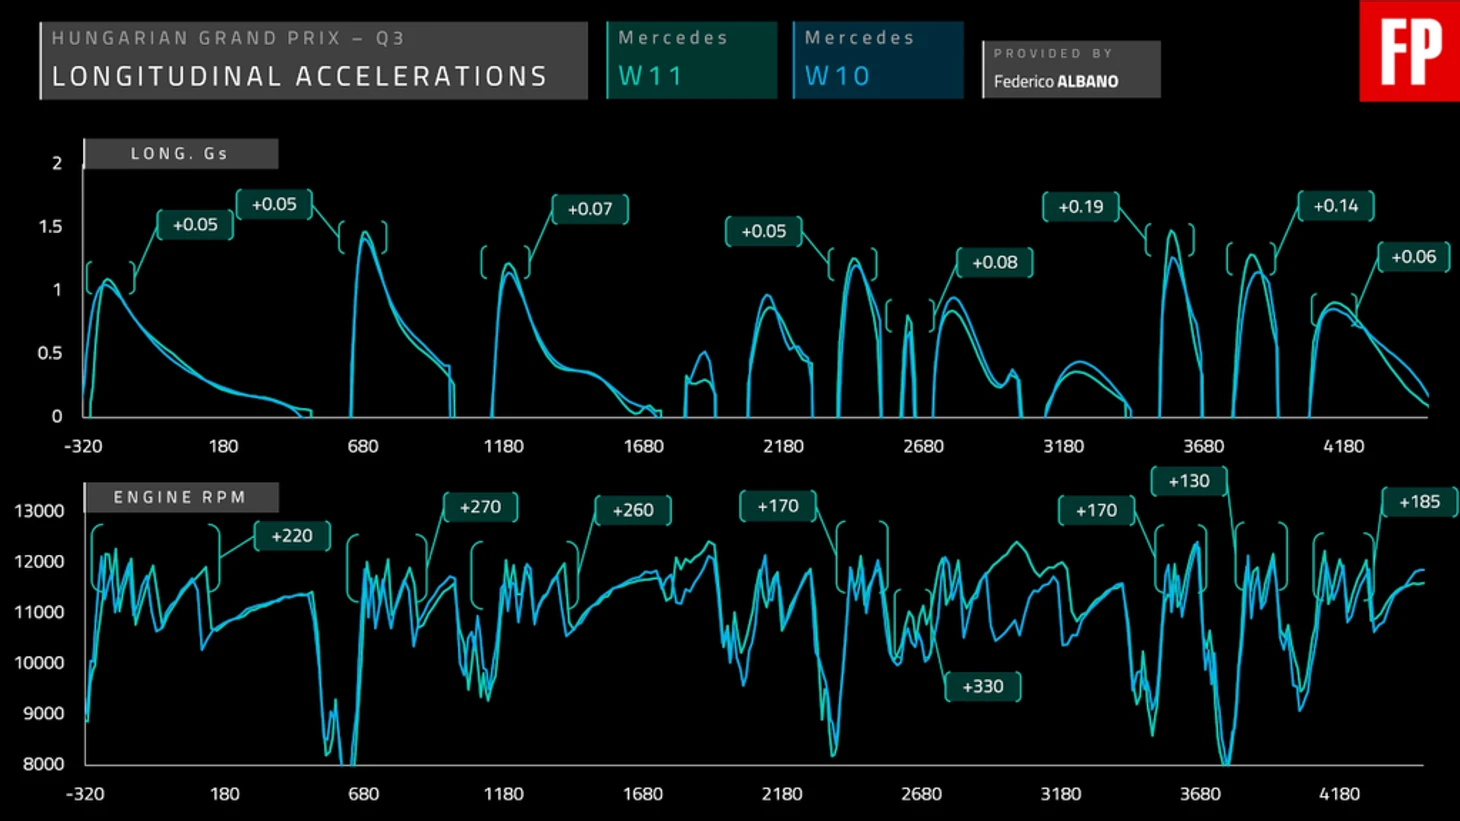Image resolution: width=1460 pixels, height=821 pixels.
Task: Select the +260 RPM callout
Action: 633,510
